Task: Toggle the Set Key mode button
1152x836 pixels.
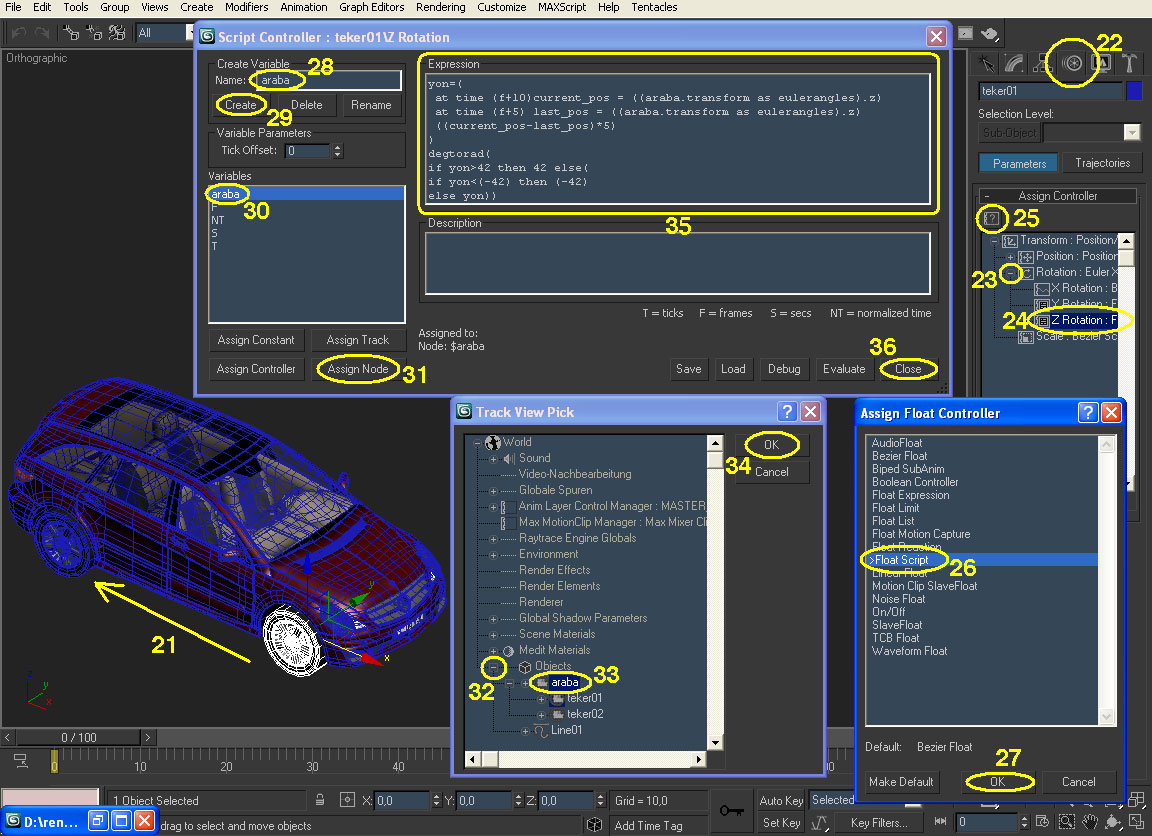Action: point(781,823)
